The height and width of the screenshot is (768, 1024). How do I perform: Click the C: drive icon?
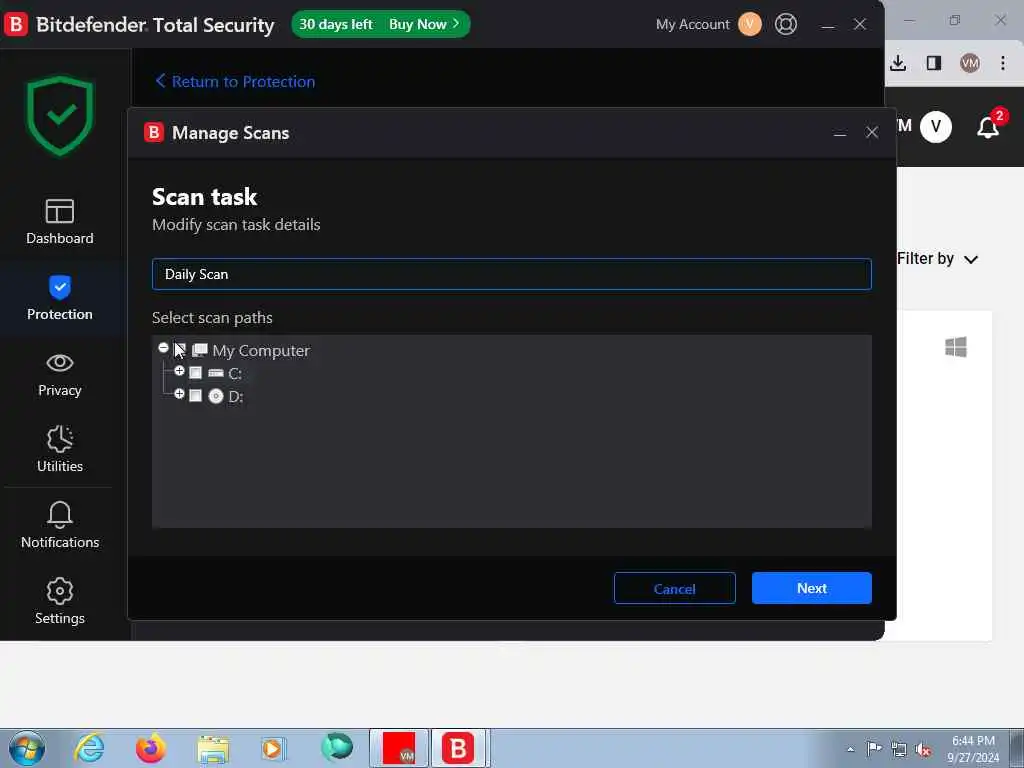pos(216,373)
